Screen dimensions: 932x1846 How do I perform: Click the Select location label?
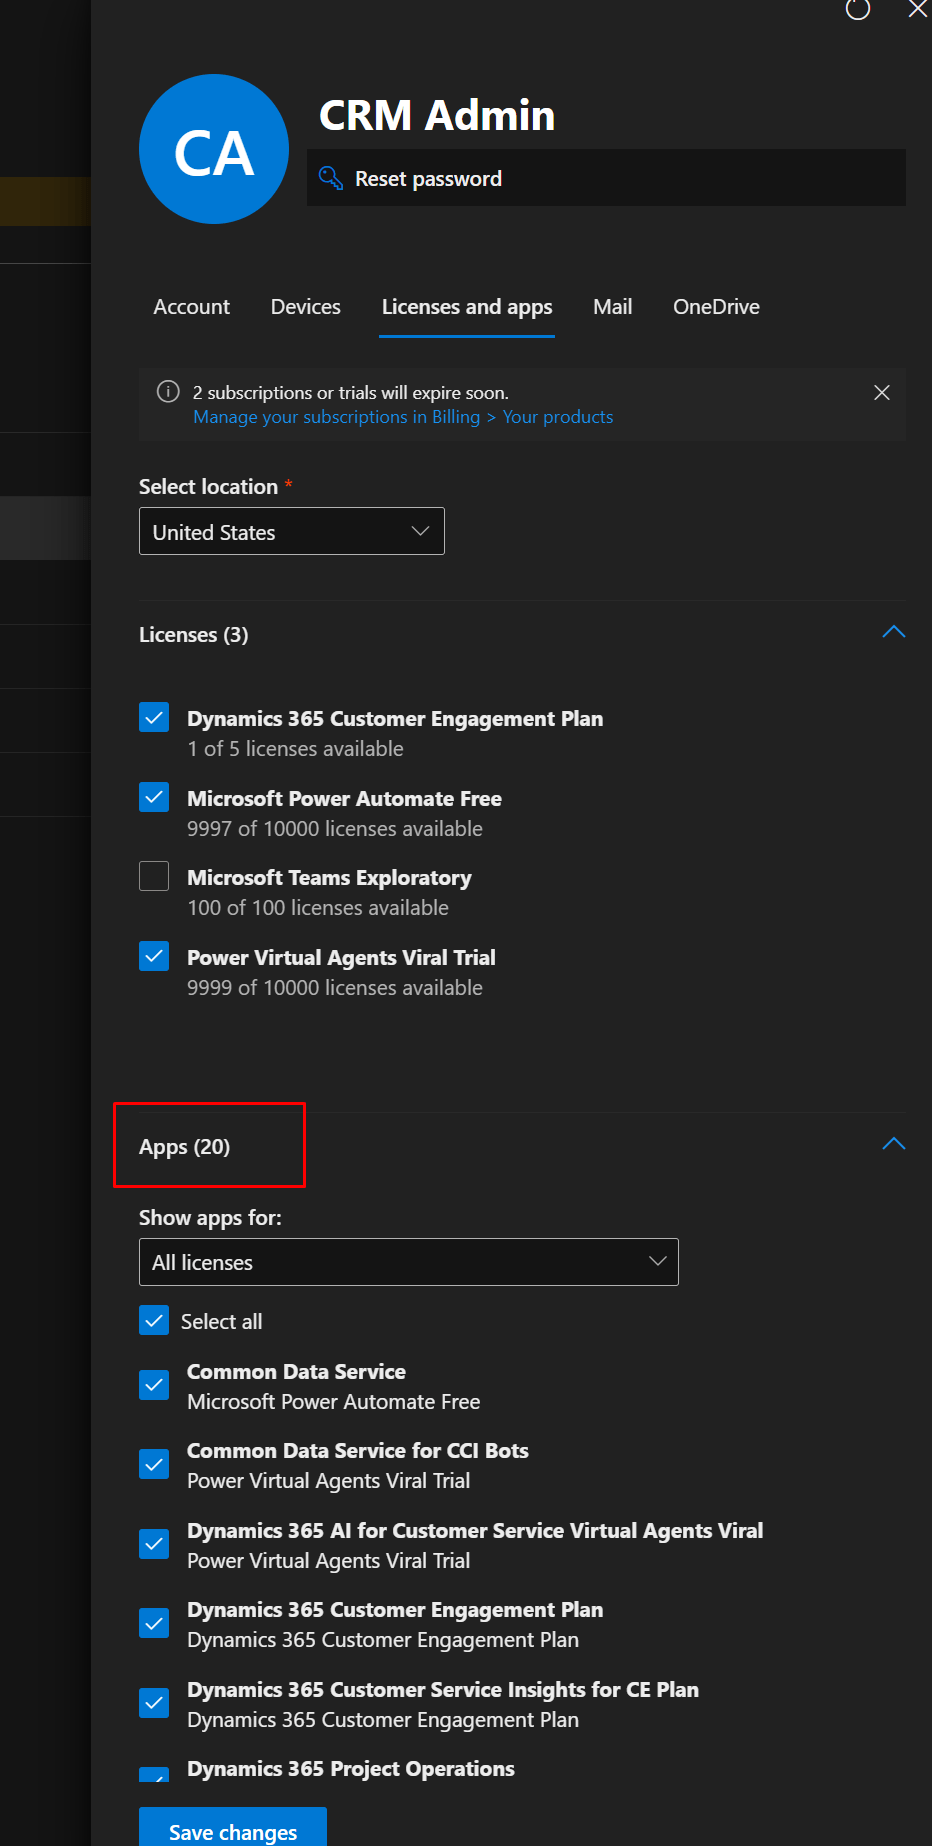(x=208, y=487)
